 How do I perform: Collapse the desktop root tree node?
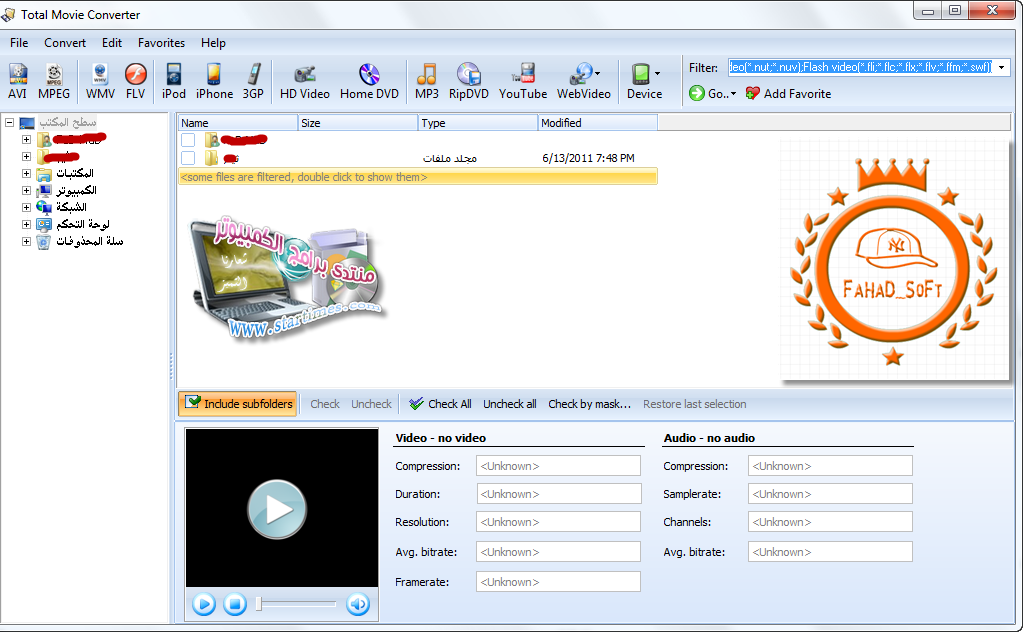(9, 122)
